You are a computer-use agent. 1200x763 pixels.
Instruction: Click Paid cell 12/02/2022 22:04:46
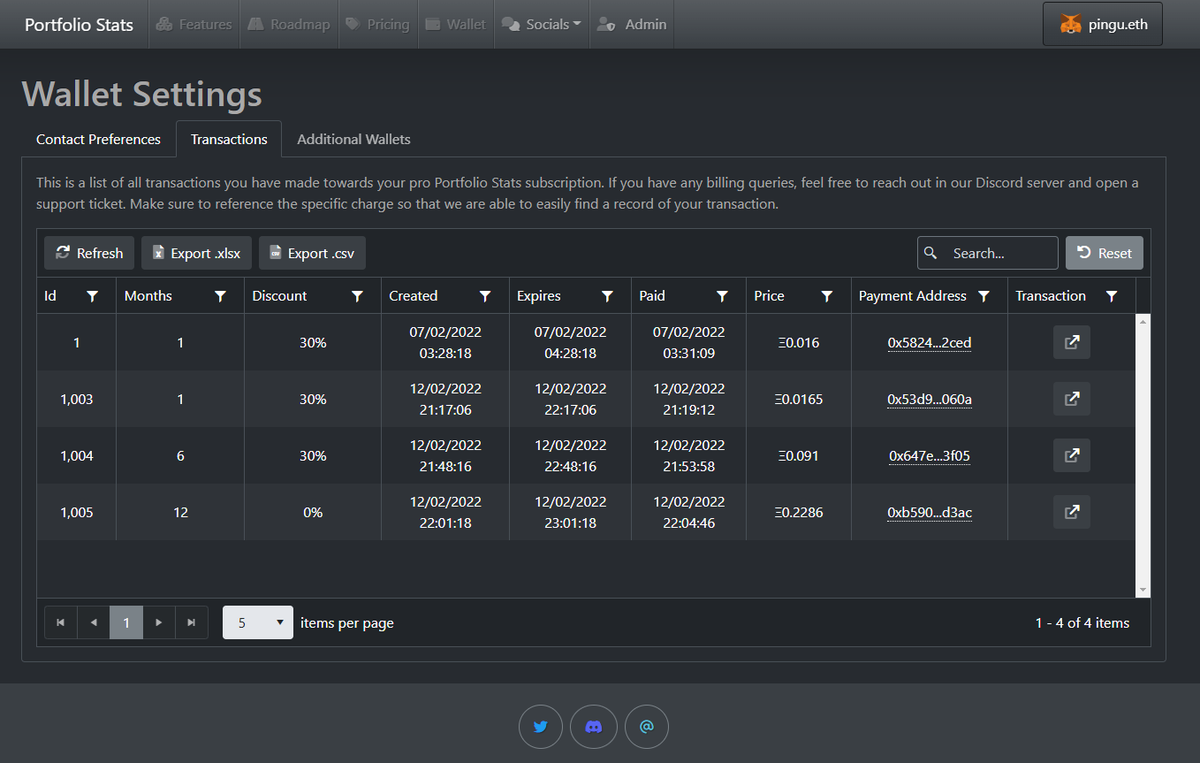pyautogui.click(x=689, y=512)
